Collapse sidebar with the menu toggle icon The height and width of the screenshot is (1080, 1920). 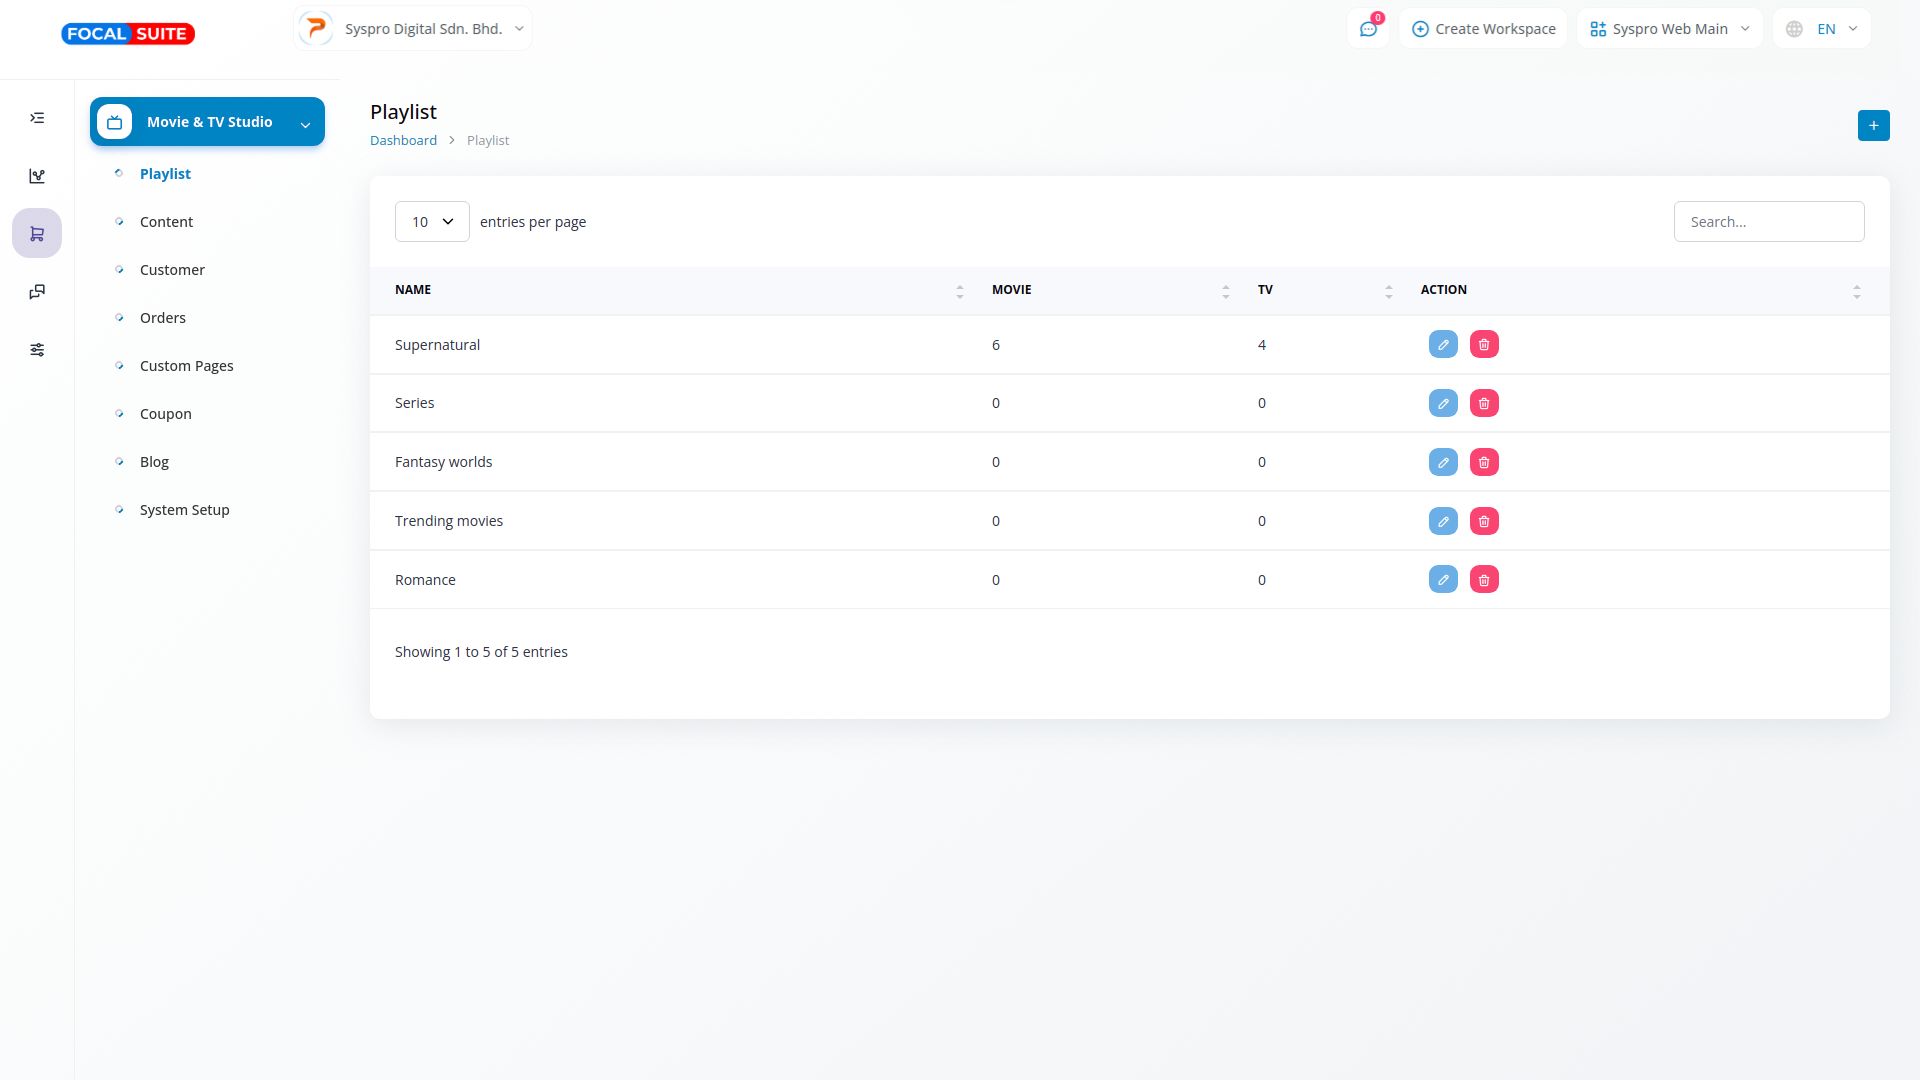tap(37, 118)
